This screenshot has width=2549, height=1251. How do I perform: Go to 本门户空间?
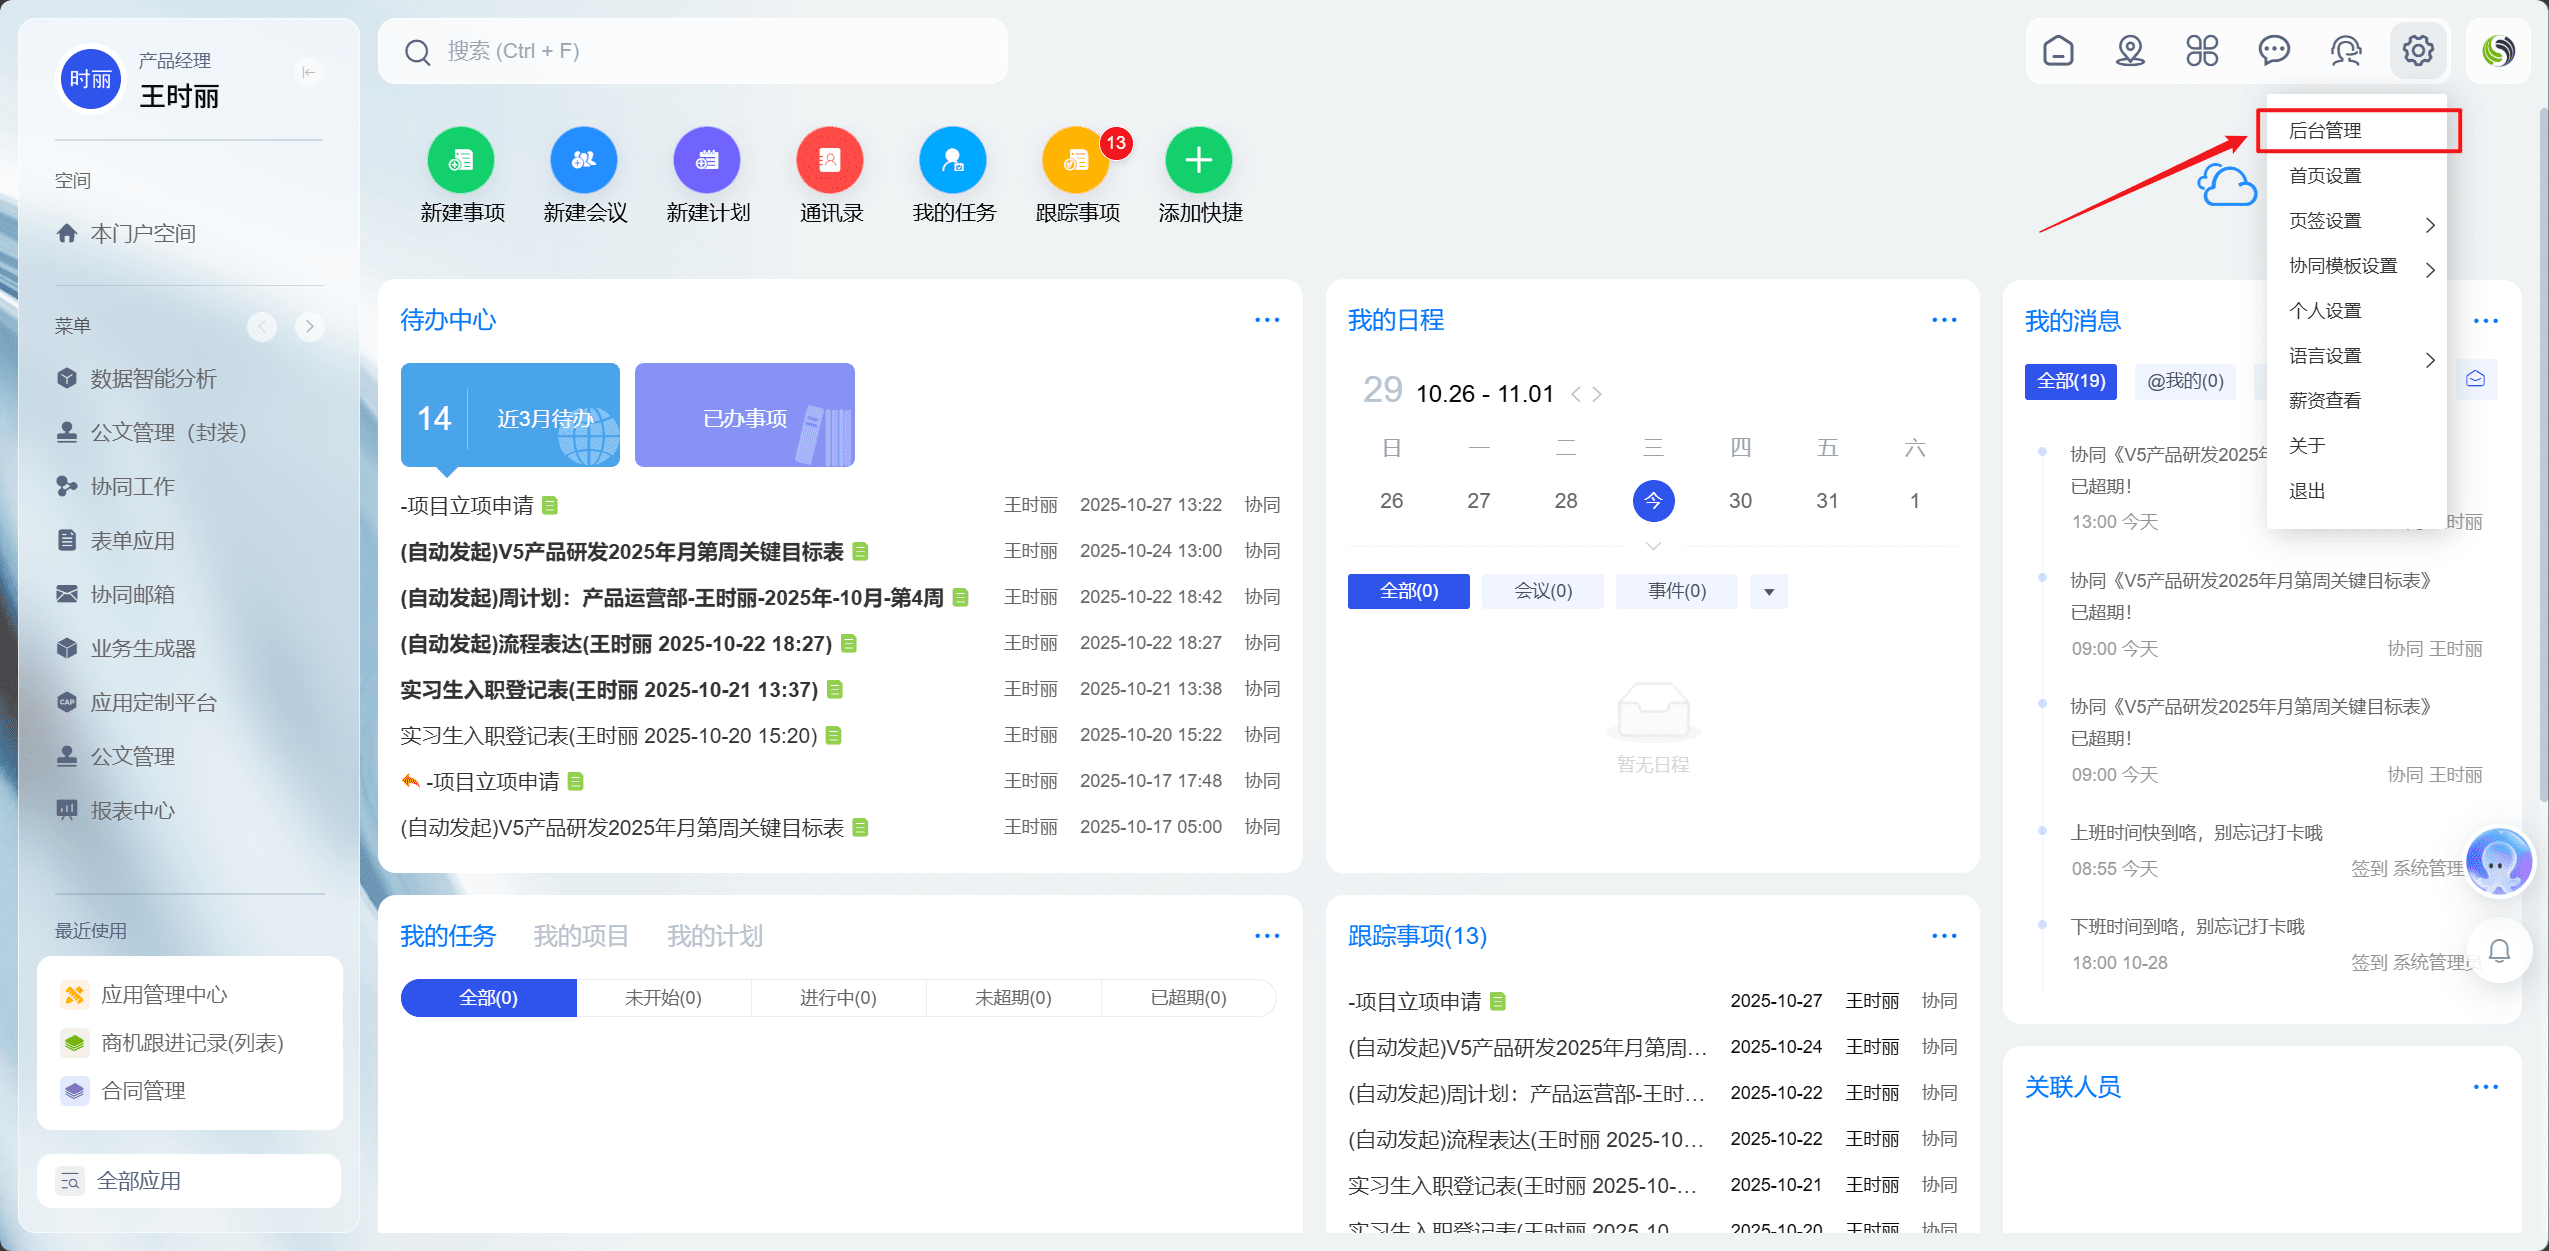(x=126, y=233)
